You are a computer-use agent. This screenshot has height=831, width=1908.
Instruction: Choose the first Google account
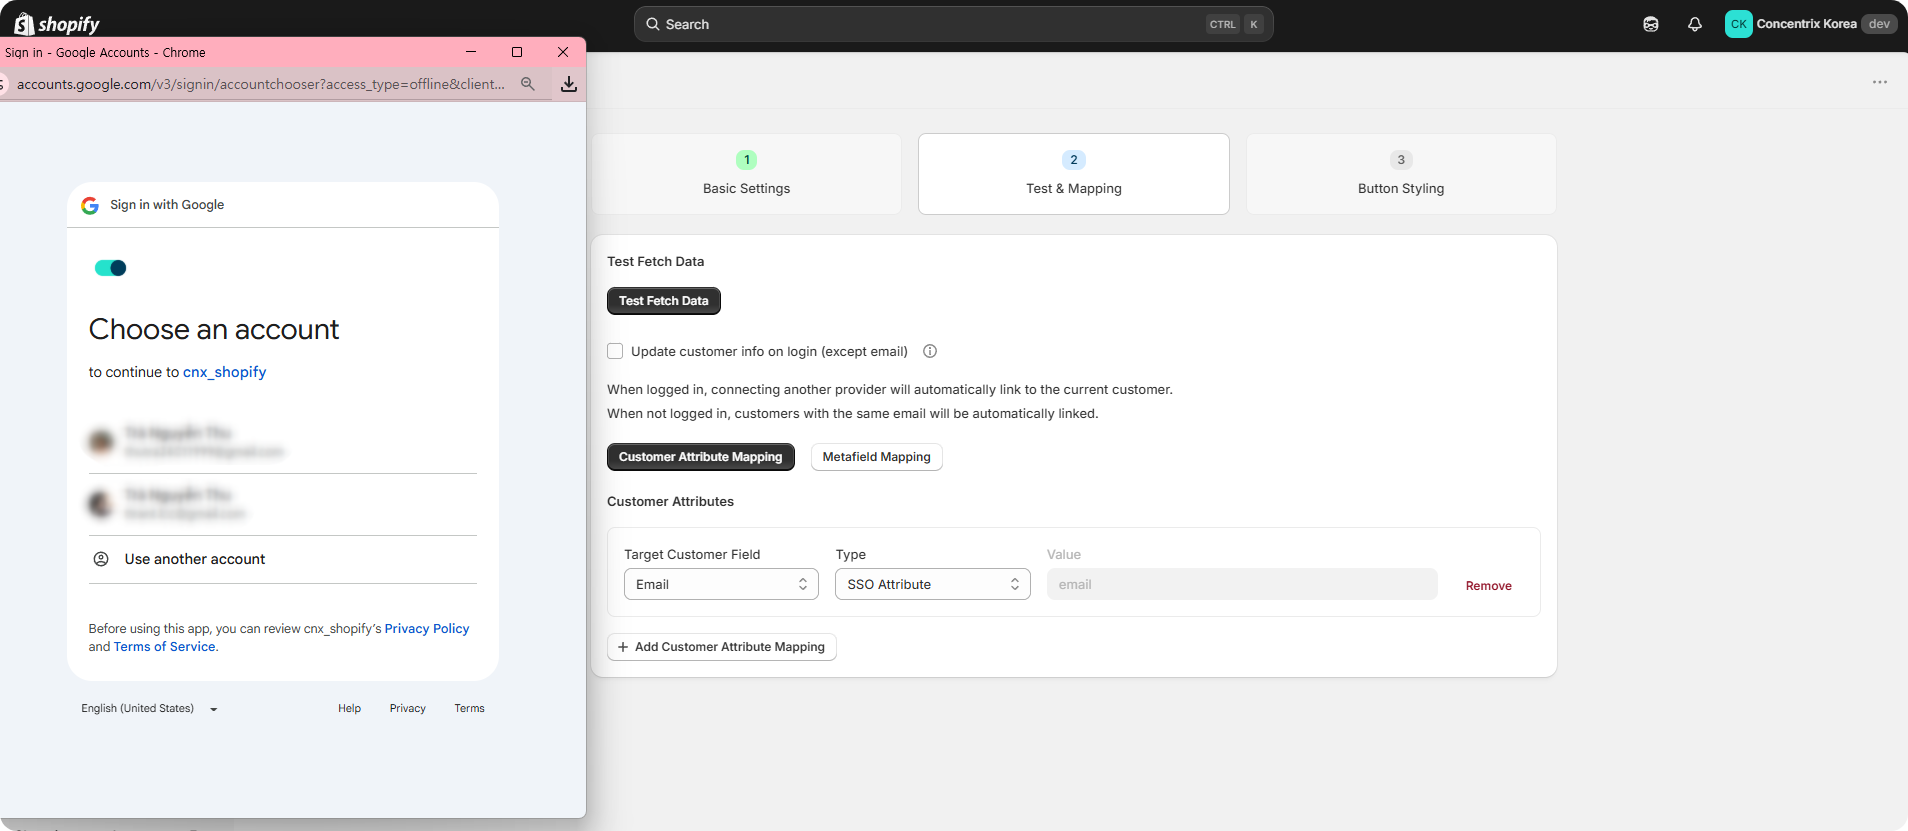point(283,442)
